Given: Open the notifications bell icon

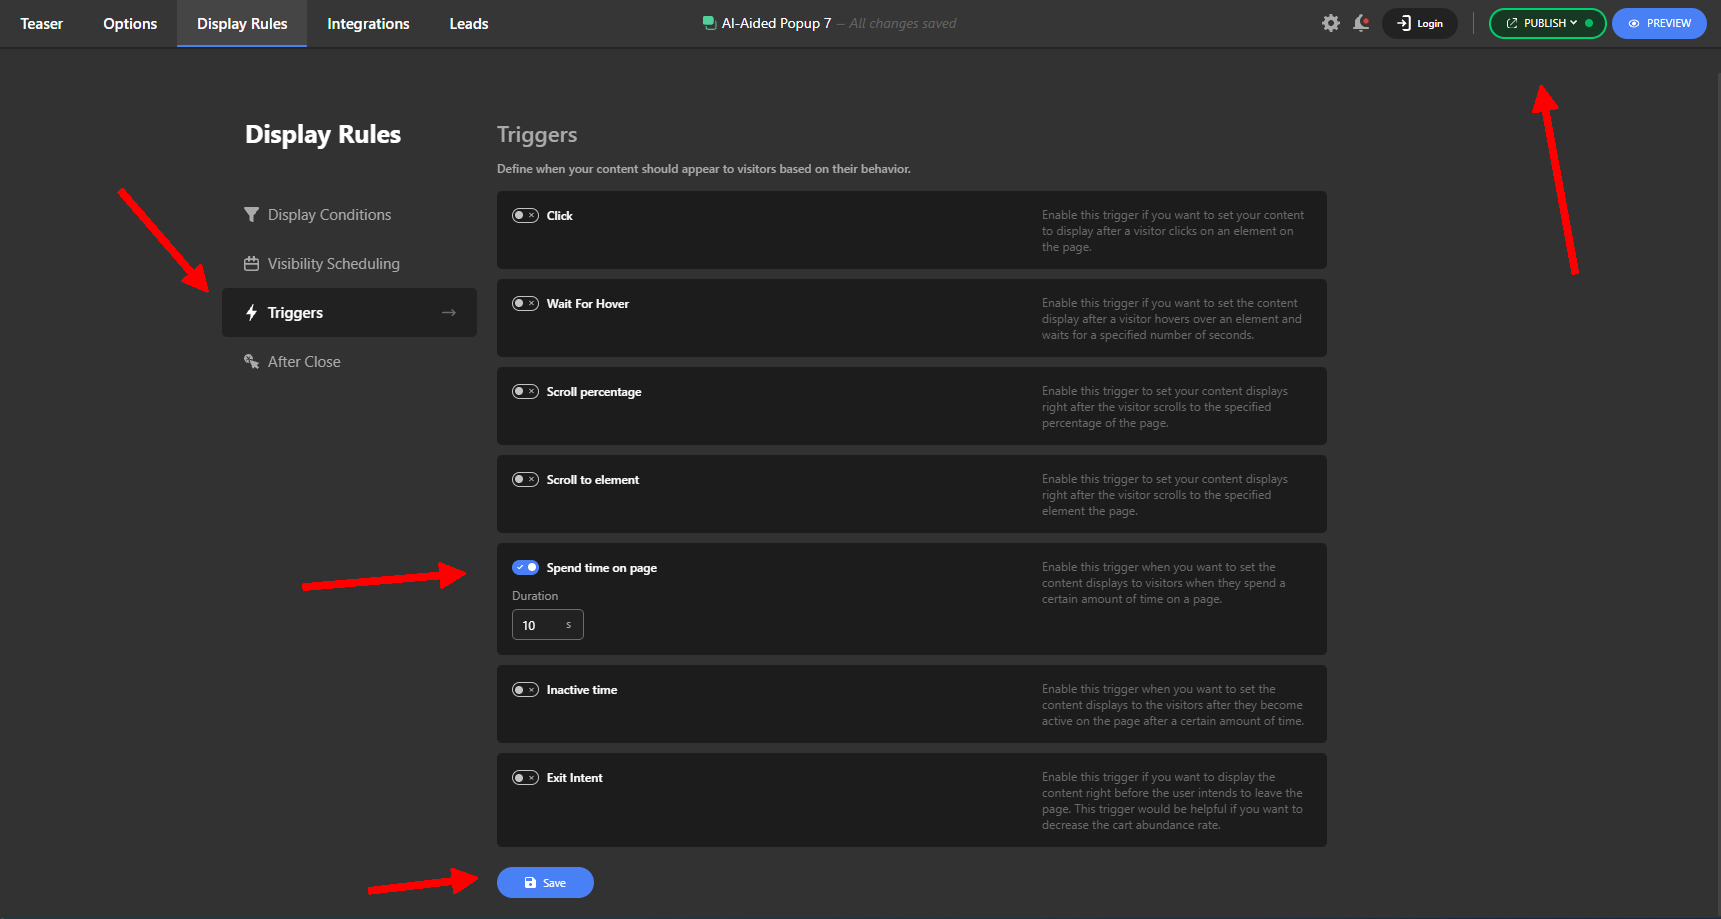Looking at the screenshot, I should pos(1361,23).
